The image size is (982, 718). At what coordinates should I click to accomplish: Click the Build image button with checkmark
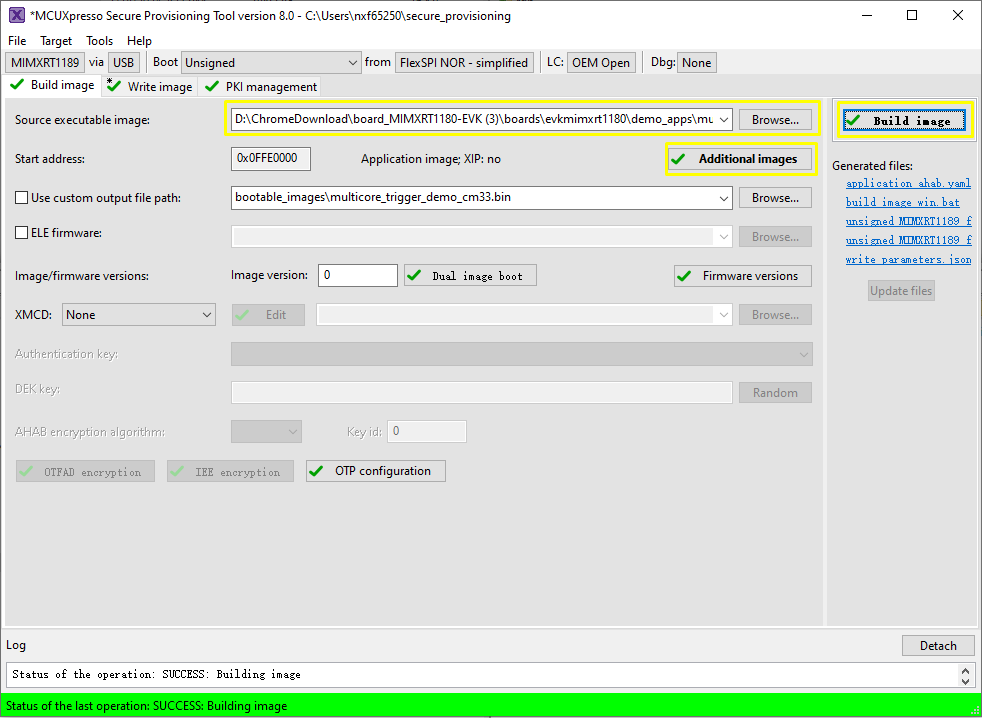click(904, 121)
